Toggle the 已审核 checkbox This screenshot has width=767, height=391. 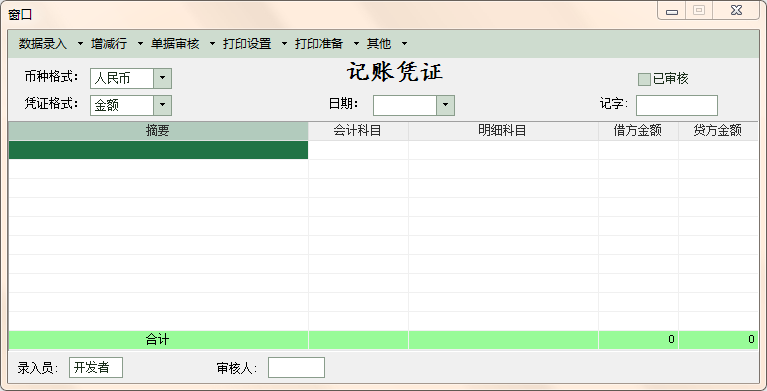click(644, 79)
